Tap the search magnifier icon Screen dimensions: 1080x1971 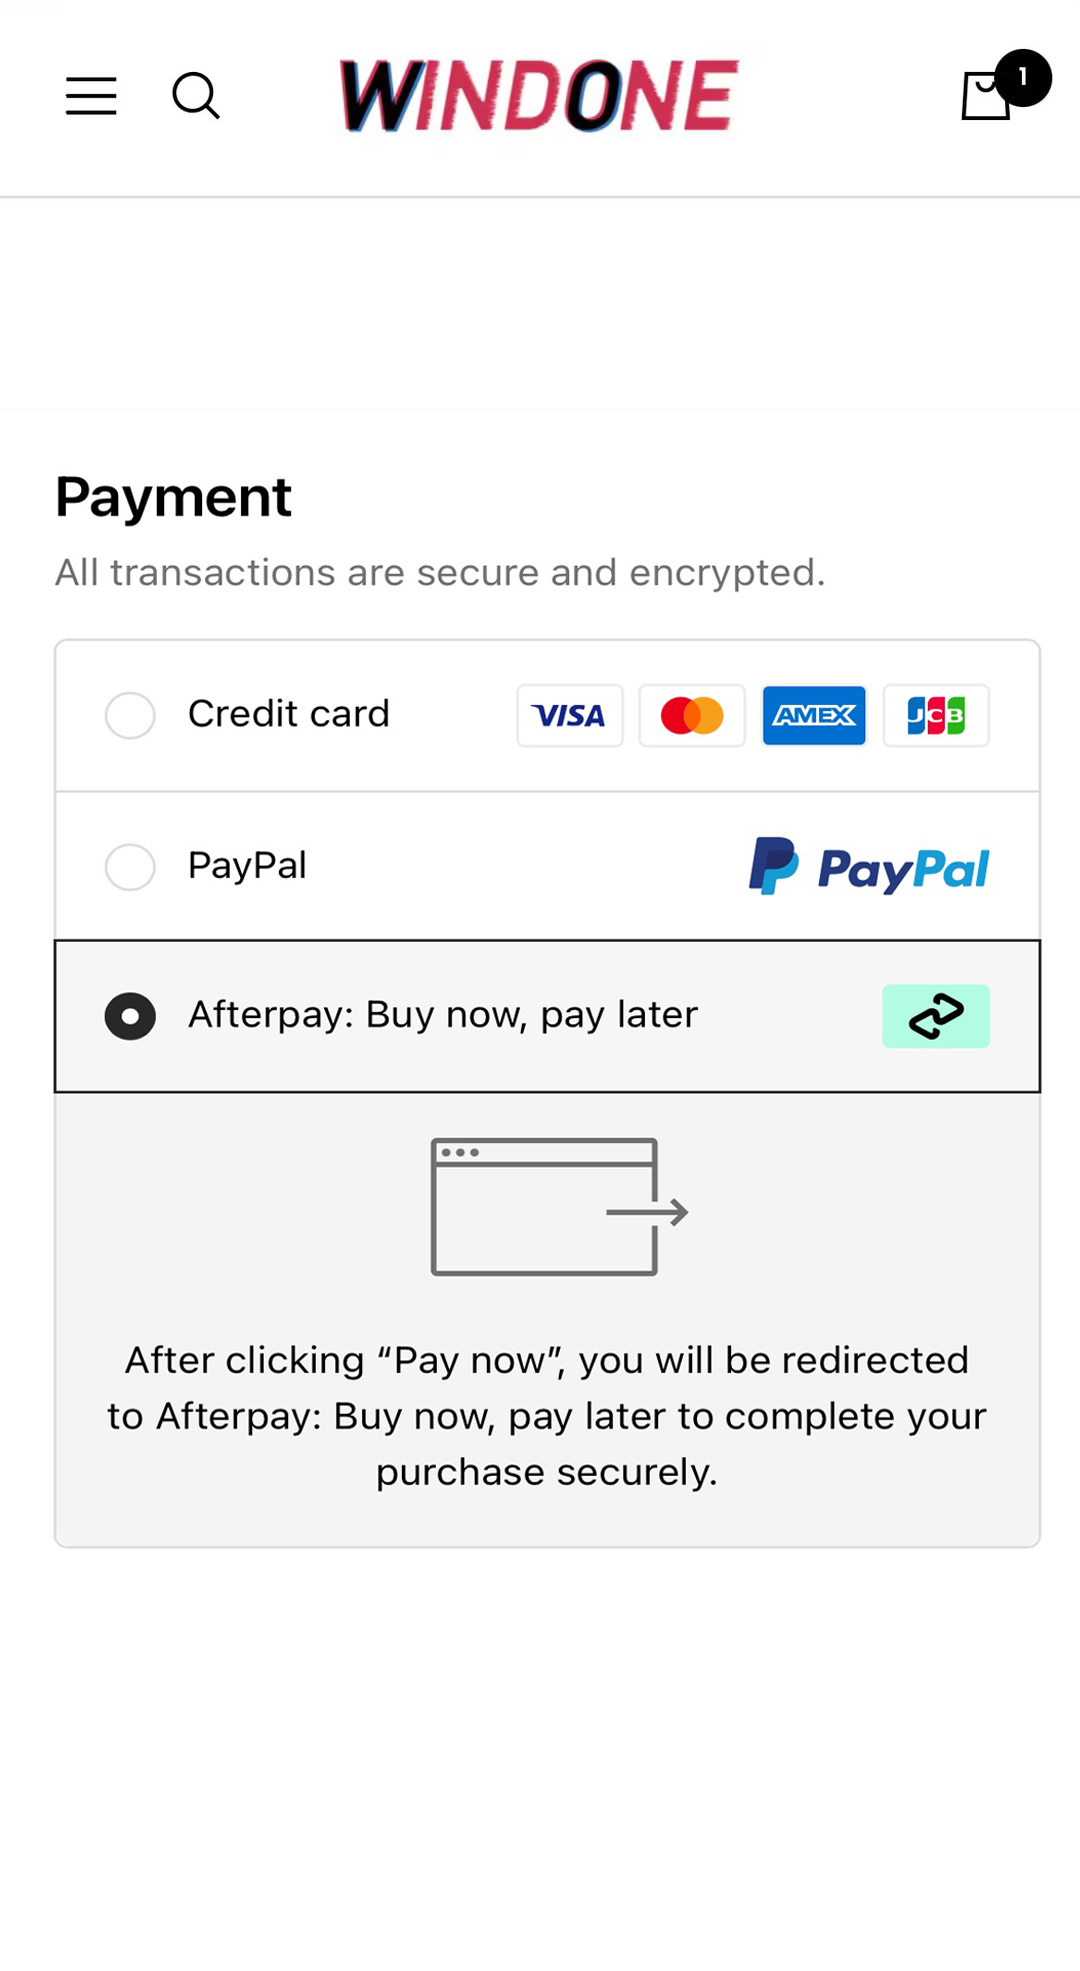pos(196,96)
